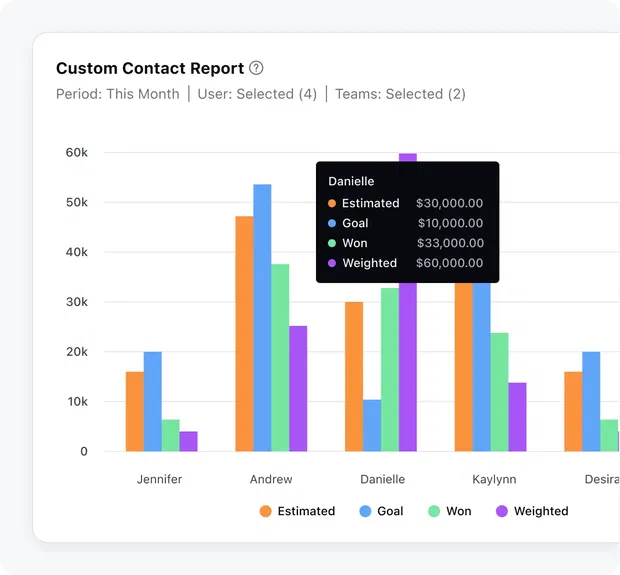Click the Danielle axis label

[382, 479]
